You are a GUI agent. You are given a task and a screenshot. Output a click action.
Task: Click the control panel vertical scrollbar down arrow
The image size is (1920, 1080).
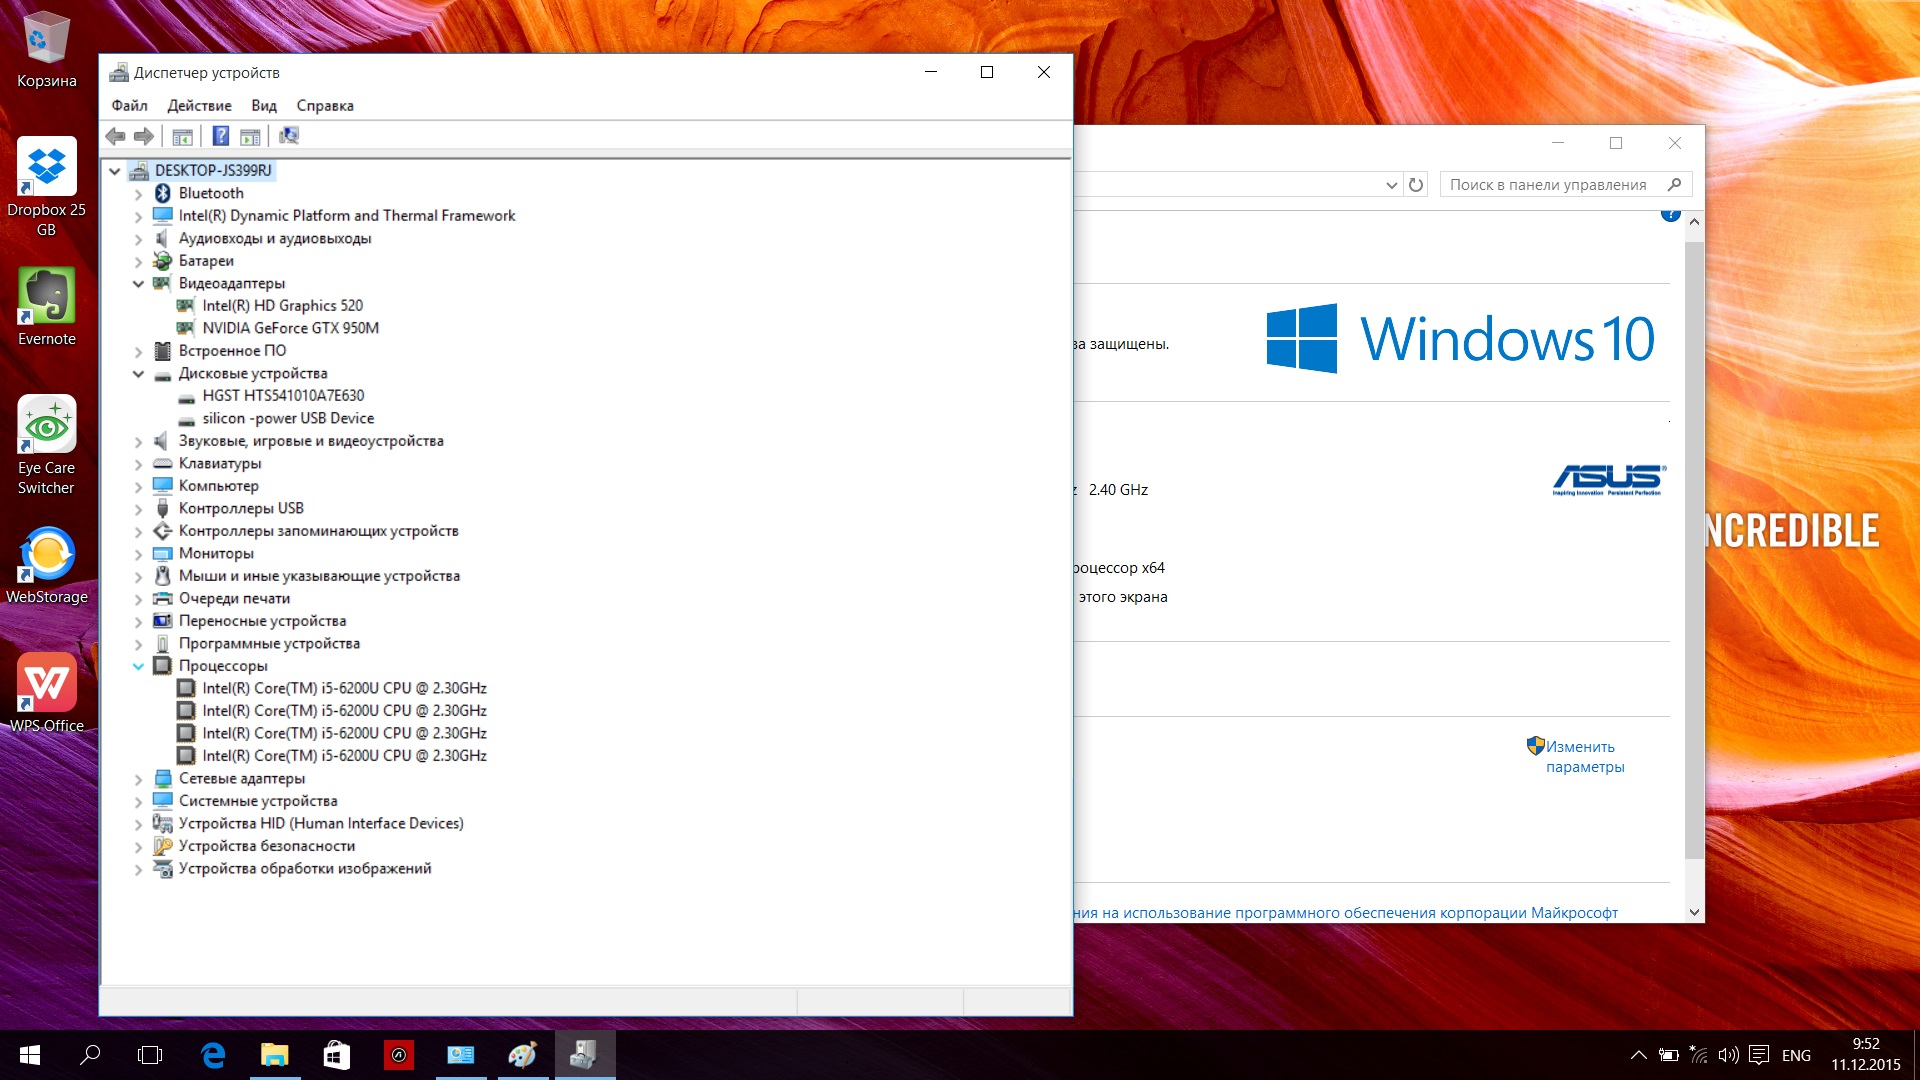[x=1694, y=912]
